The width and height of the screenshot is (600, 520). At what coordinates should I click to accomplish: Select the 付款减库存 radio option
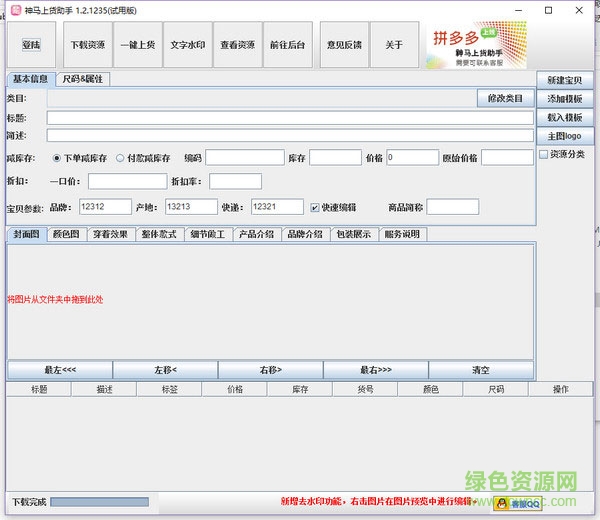pyautogui.click(x=120, y=158)
